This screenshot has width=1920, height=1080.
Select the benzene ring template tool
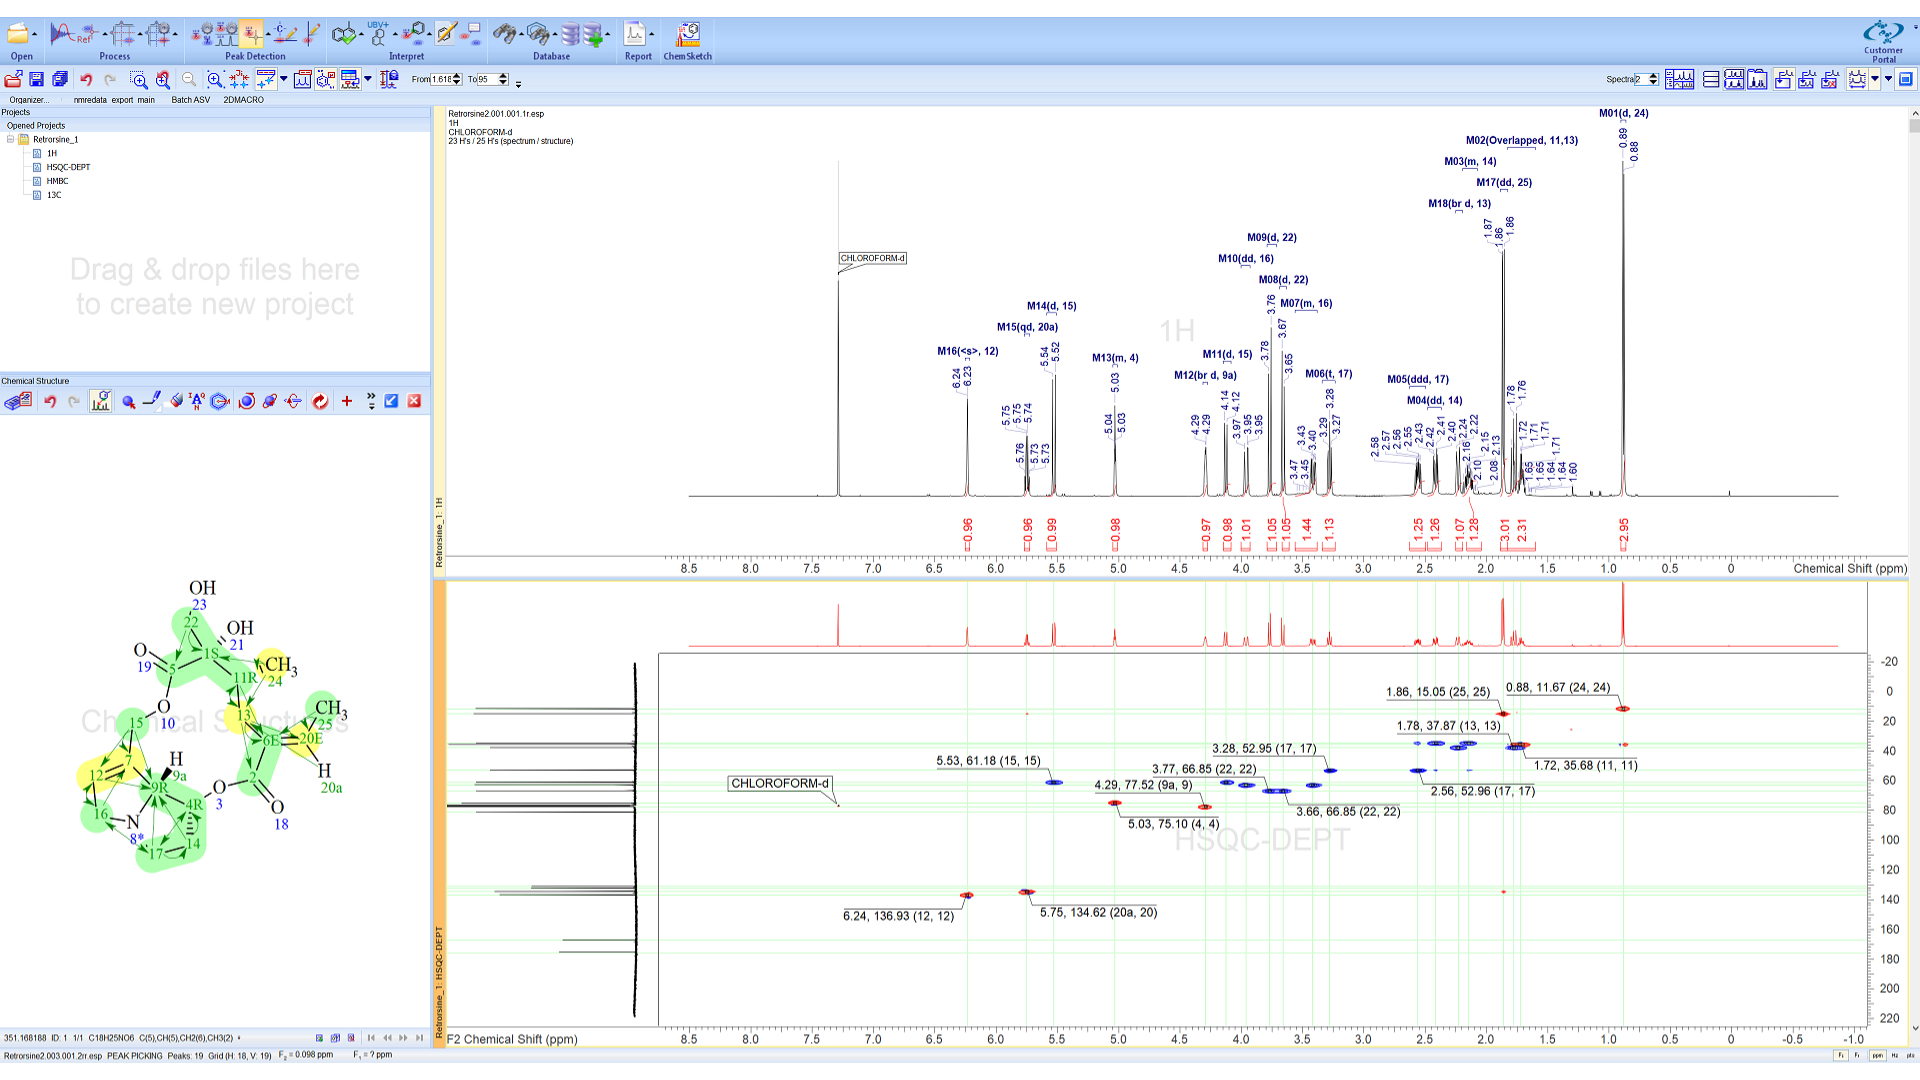220,401
